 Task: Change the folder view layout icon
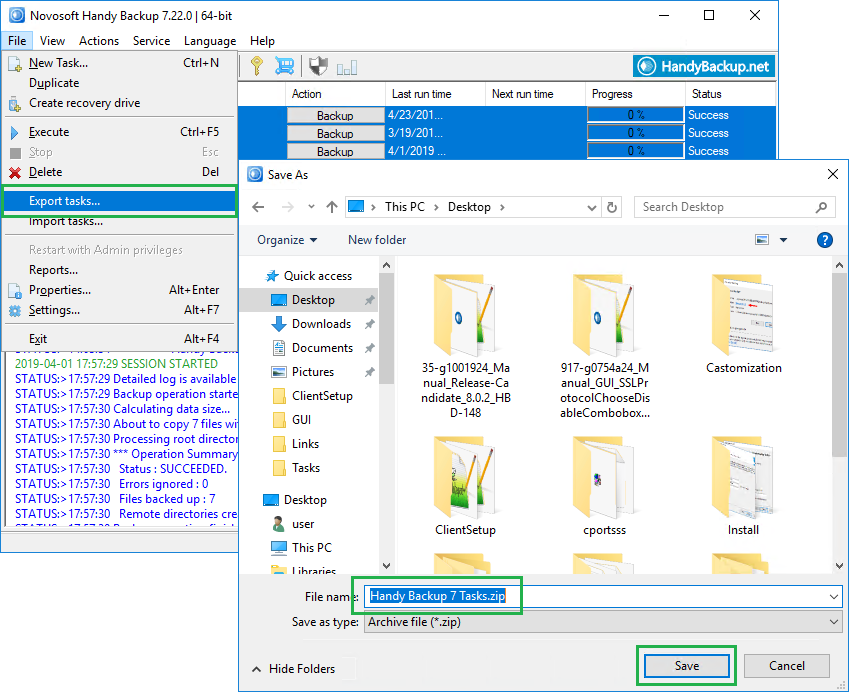[x=762, y=240]
